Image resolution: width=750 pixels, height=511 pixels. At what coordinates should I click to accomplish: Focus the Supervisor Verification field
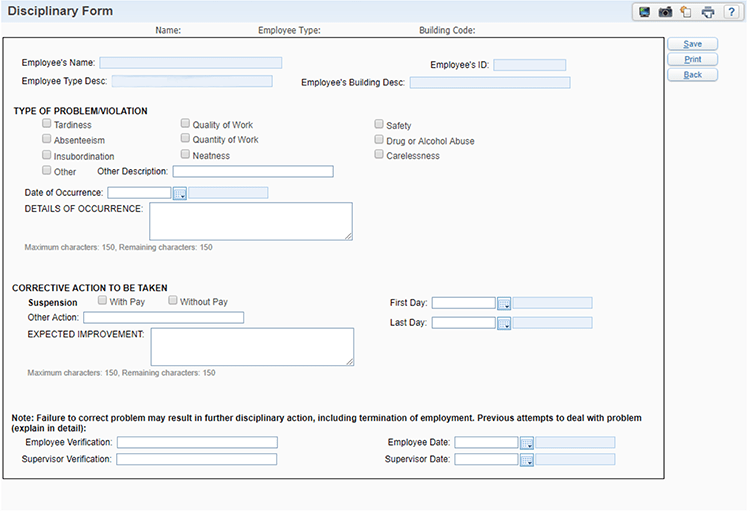coord(197,459)
